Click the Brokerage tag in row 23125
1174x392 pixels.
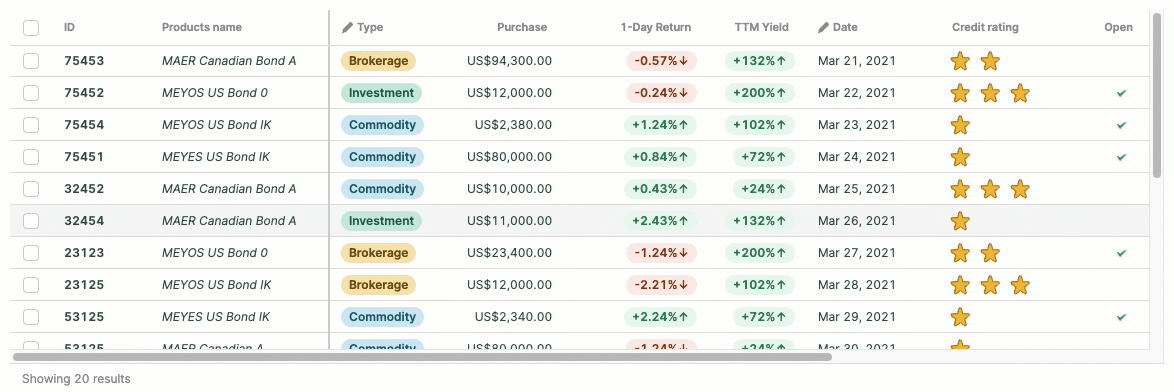pyautogui.click(x=378, y=285)
